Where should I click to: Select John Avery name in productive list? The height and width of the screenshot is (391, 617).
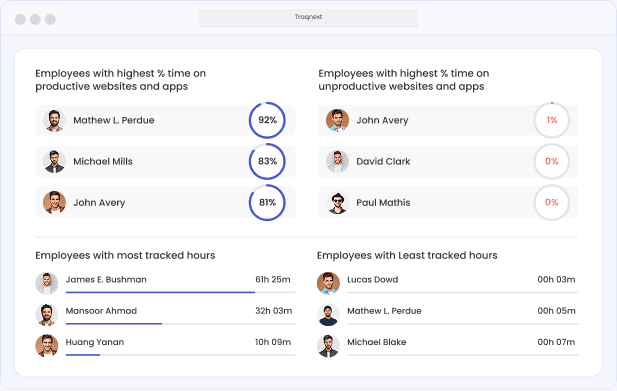tap(99, 203)
